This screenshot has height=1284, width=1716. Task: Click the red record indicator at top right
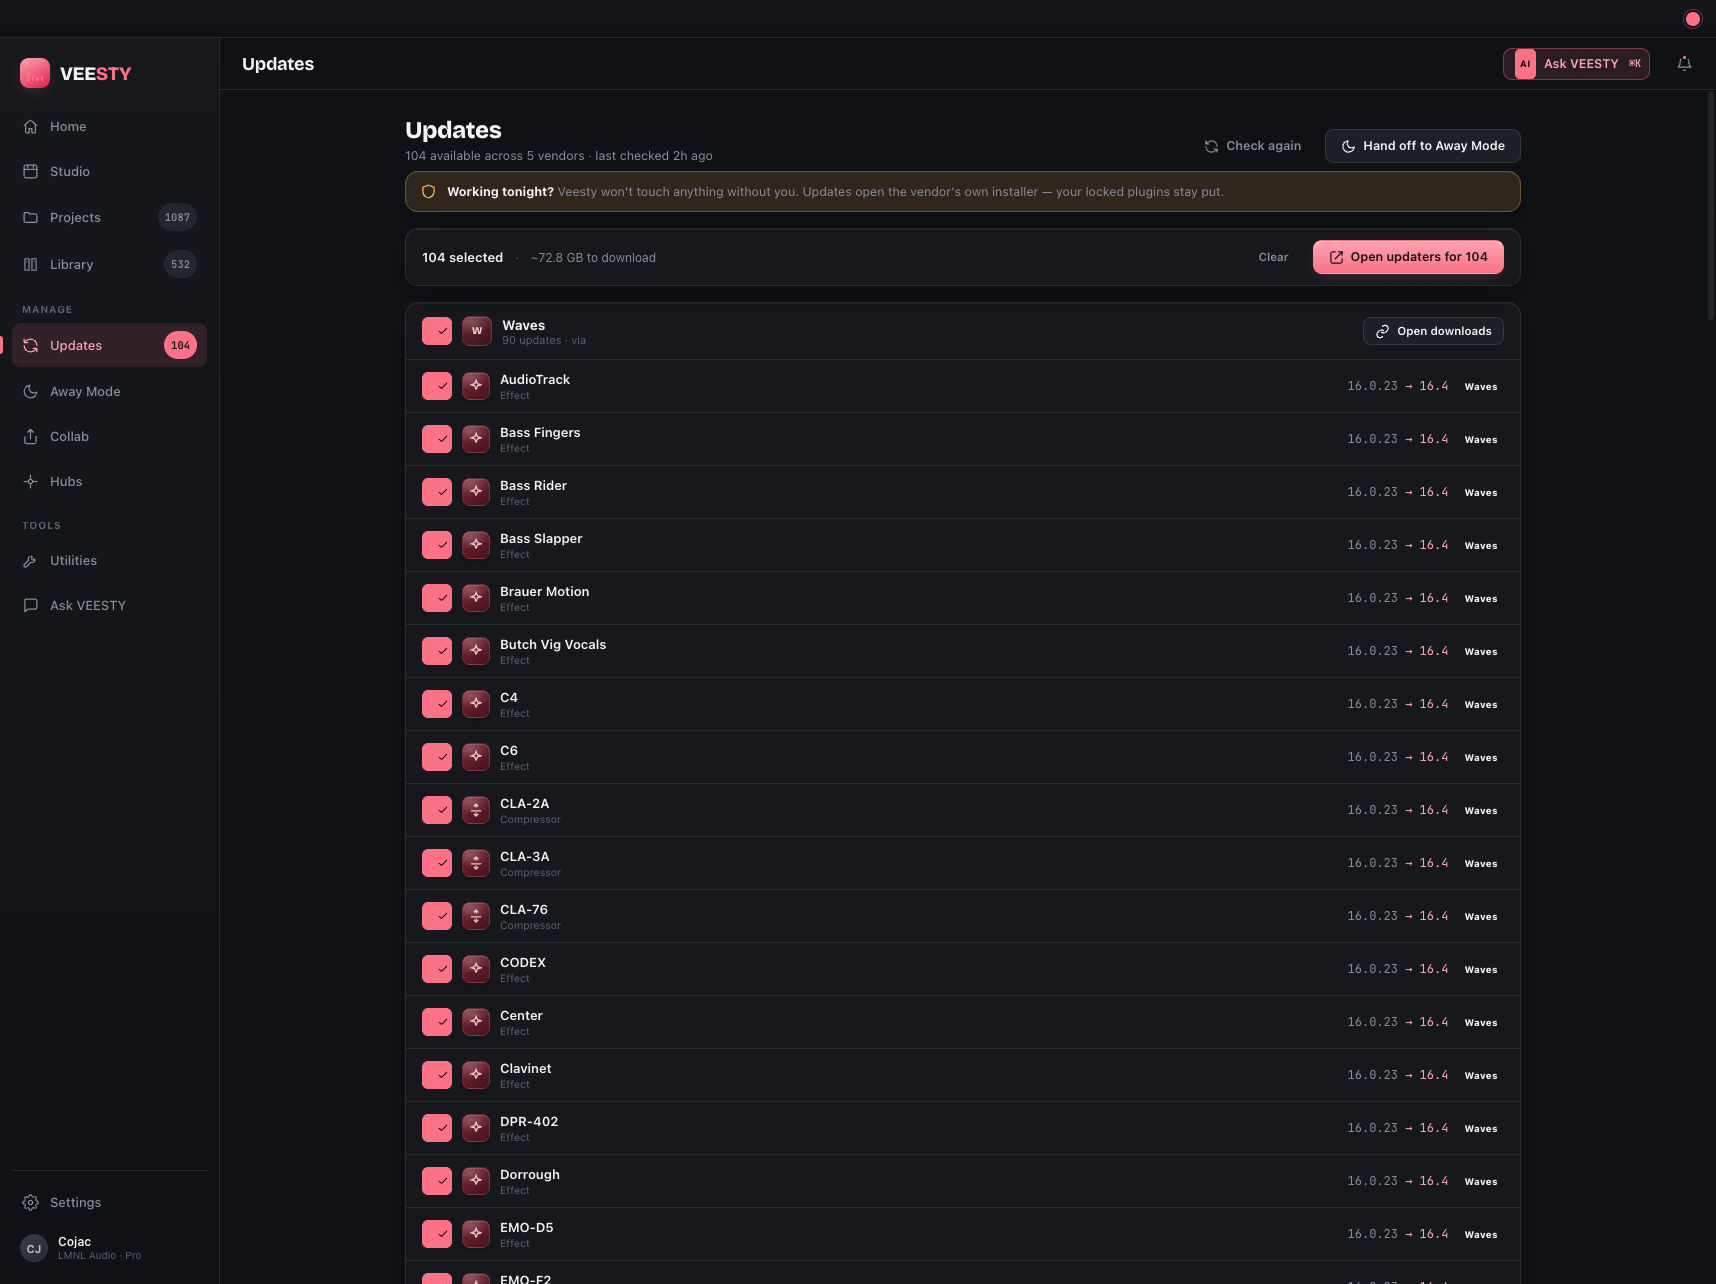(1692, 19)
